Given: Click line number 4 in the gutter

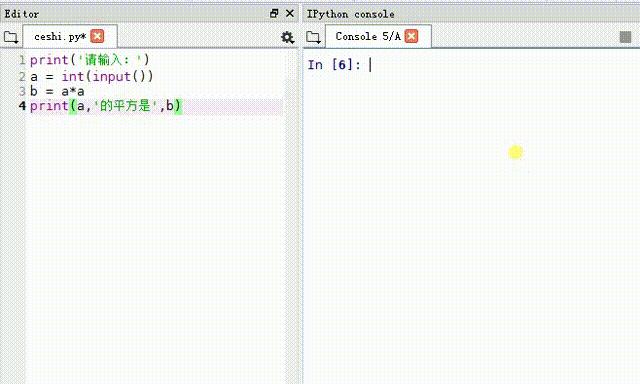Looking at the screenshot, I should click(22, 106).
